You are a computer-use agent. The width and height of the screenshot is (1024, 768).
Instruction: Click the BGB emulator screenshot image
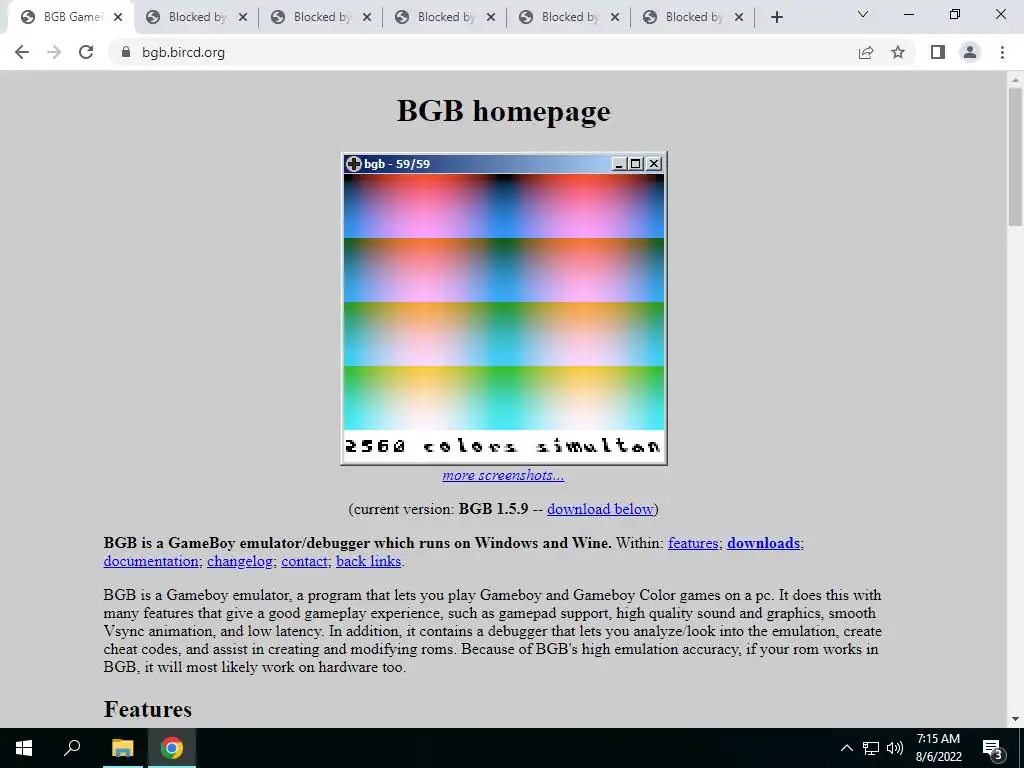pyautogui.click(x=504, y=309)
